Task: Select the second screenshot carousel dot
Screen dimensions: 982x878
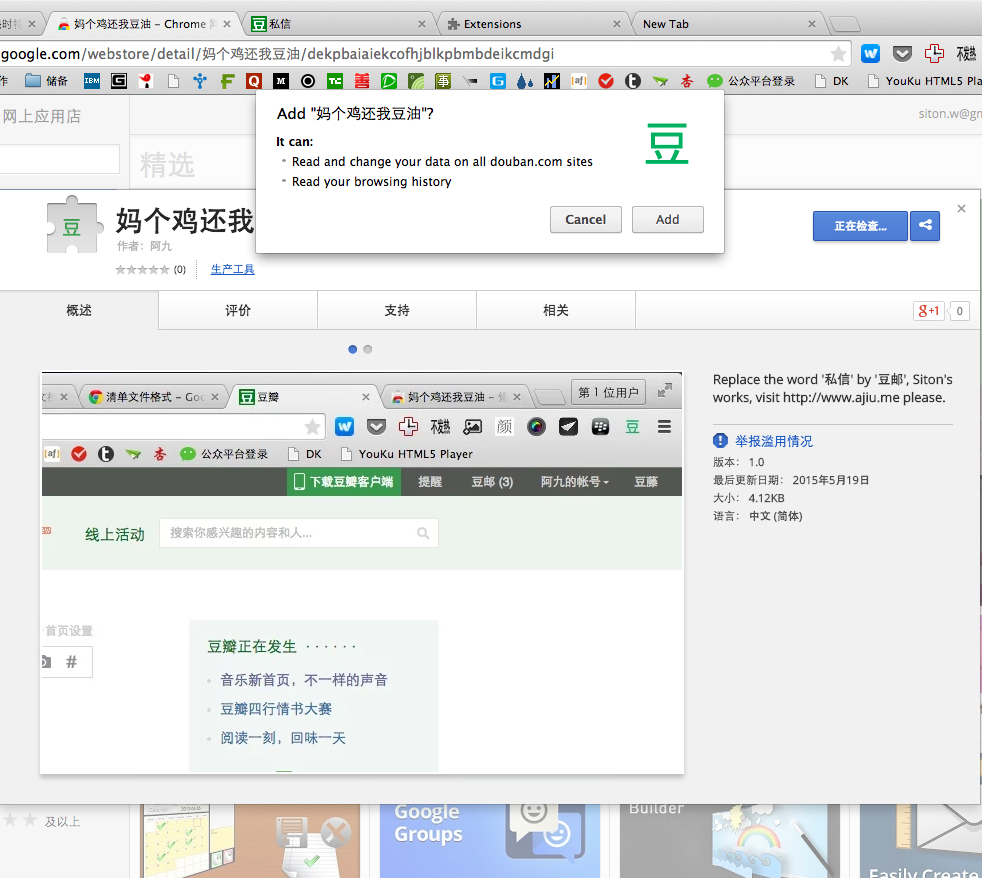Action: (x=368, y=349)
